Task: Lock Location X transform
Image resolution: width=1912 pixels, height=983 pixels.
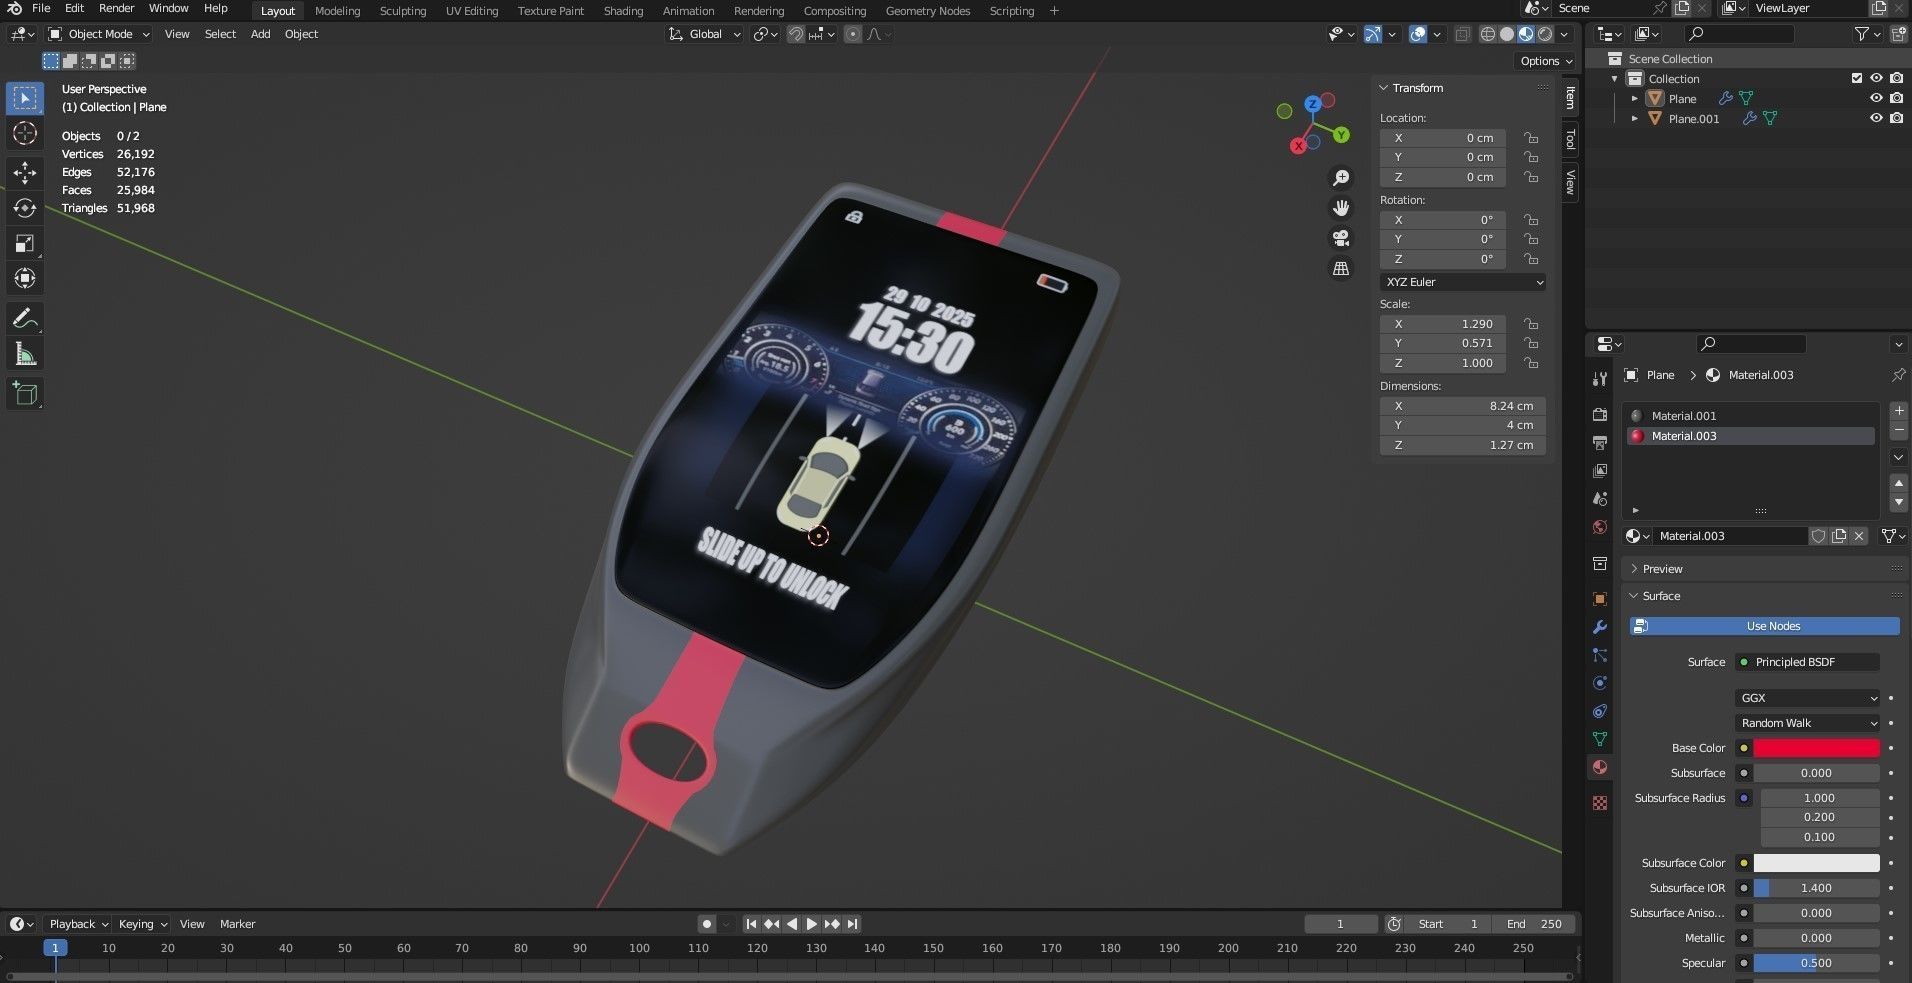Action: coord(1530,138)
